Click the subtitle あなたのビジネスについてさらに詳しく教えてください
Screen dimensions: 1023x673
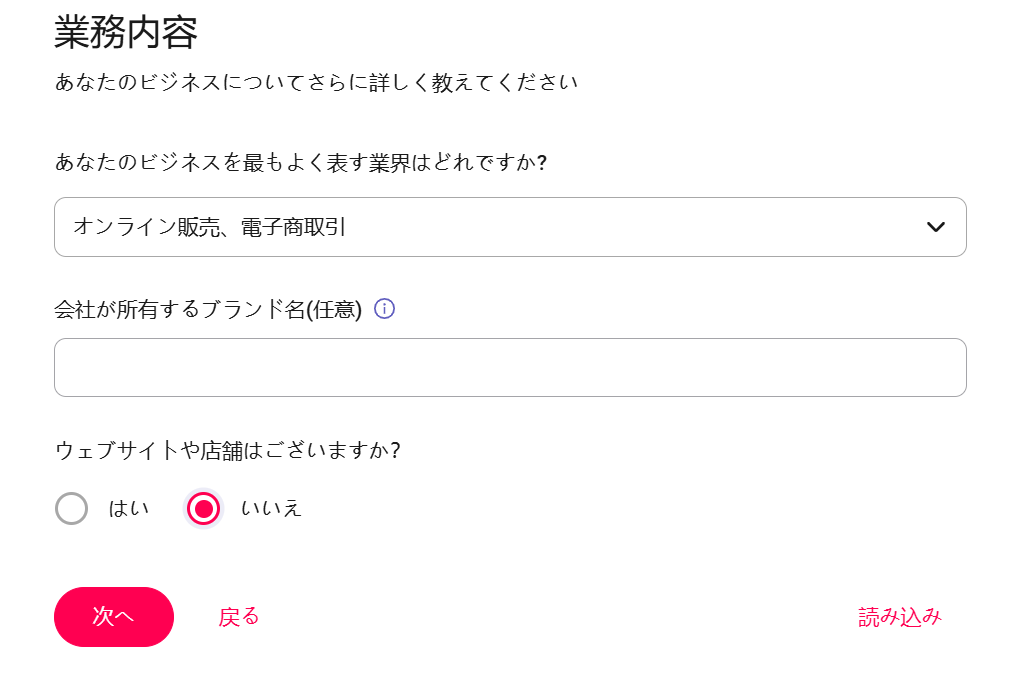316,82
